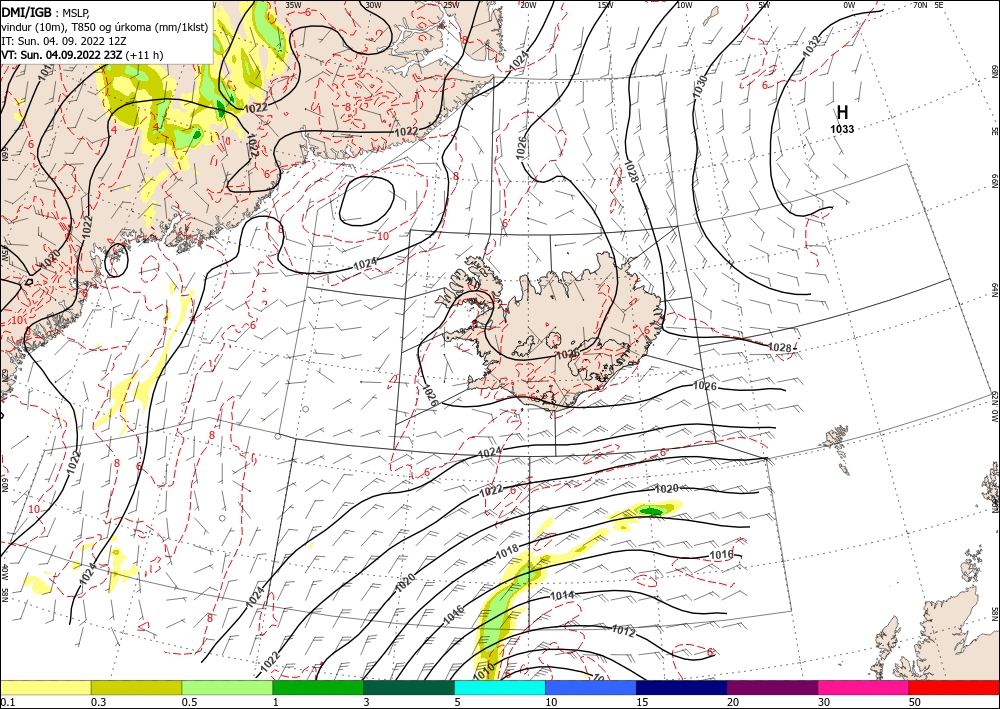Select the pink 30–50 legend swatch
1000x709 pixels.
[x=864, y=687]
